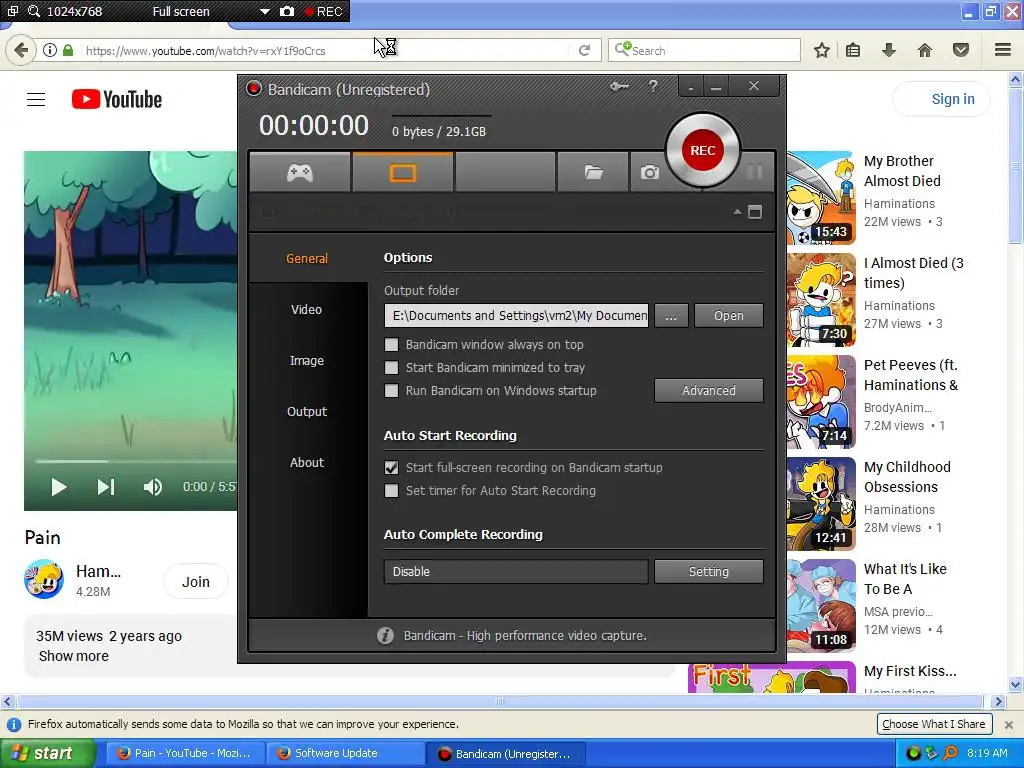Click Join button for Haminations channel
Viewport: 1024px width, 768px height.
pos(195,581)
